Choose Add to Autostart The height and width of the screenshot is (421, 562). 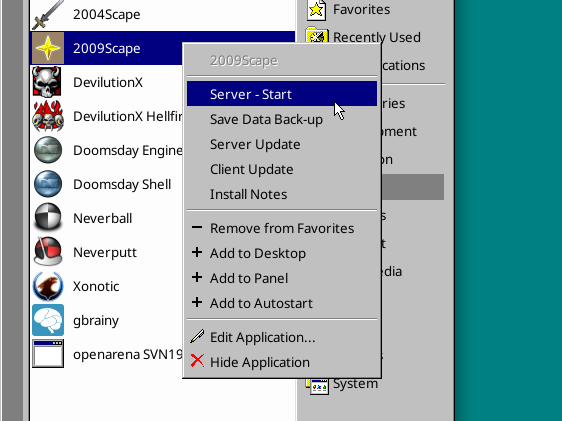pyautogui.click(x=282, y=303)
